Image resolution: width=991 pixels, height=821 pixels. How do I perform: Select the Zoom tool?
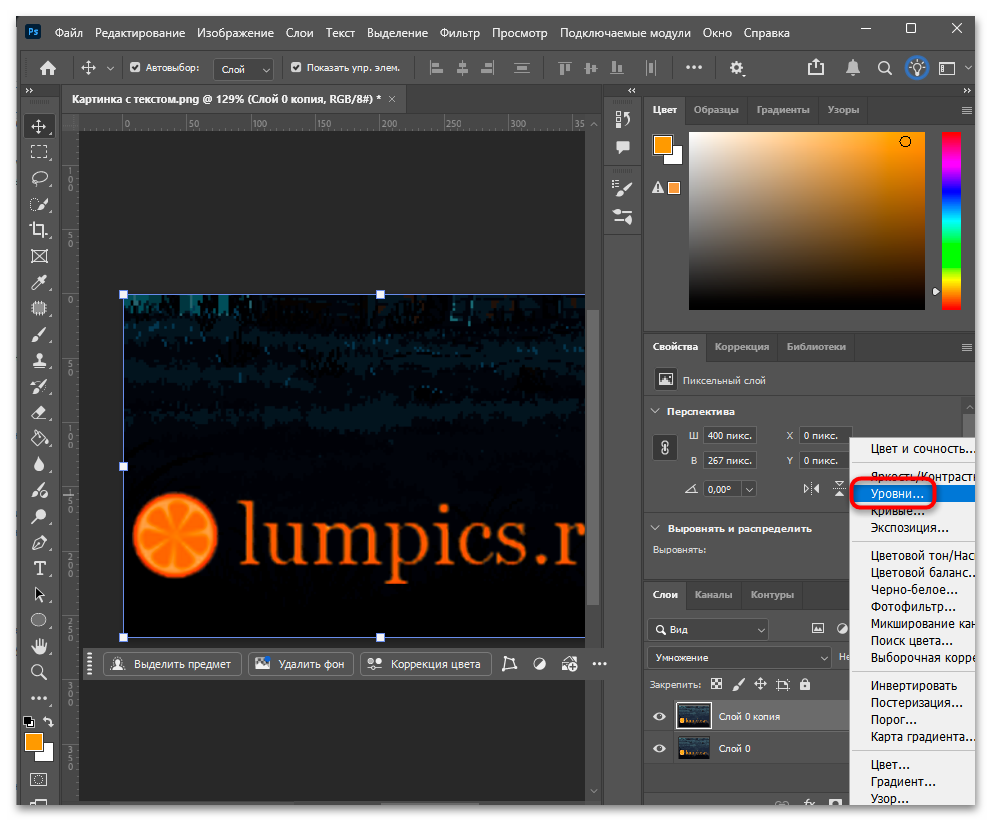[39, 672]
